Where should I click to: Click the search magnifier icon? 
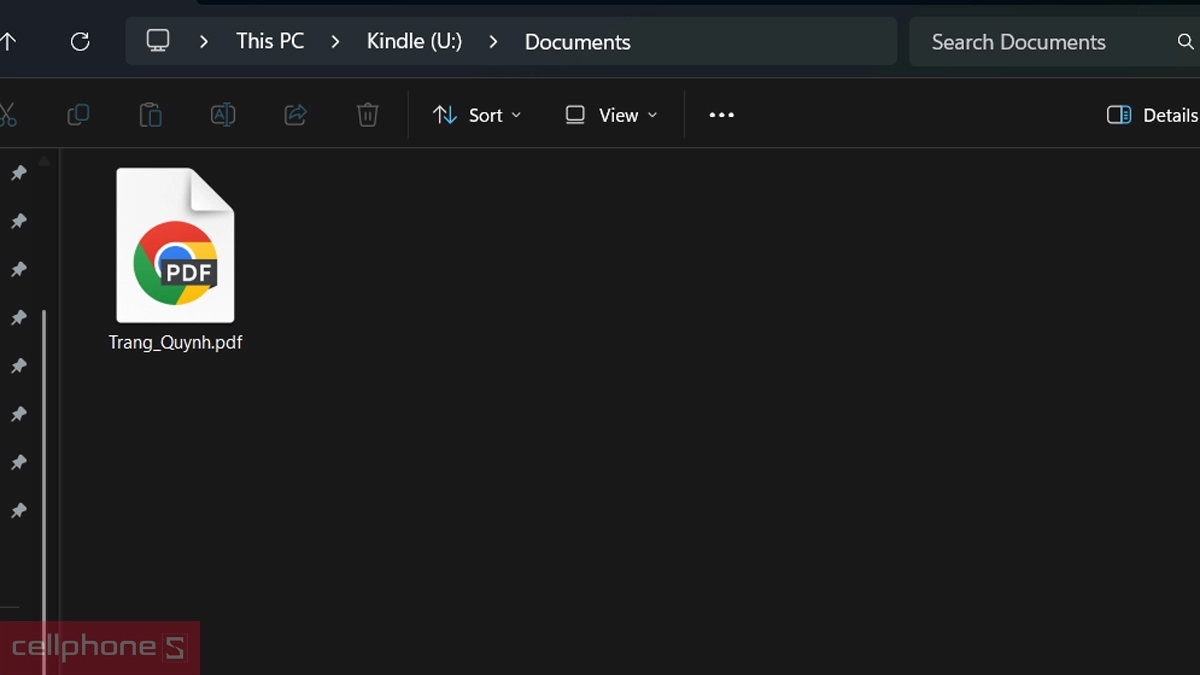point(1186,42)
